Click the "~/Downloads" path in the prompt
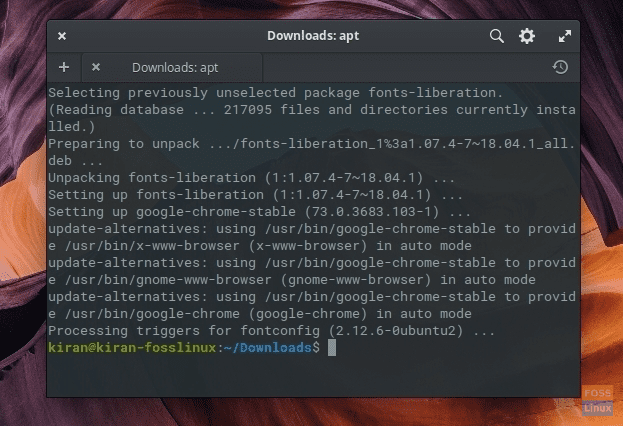Viewport: 623px width, 426px height. (x=267, y=348)
